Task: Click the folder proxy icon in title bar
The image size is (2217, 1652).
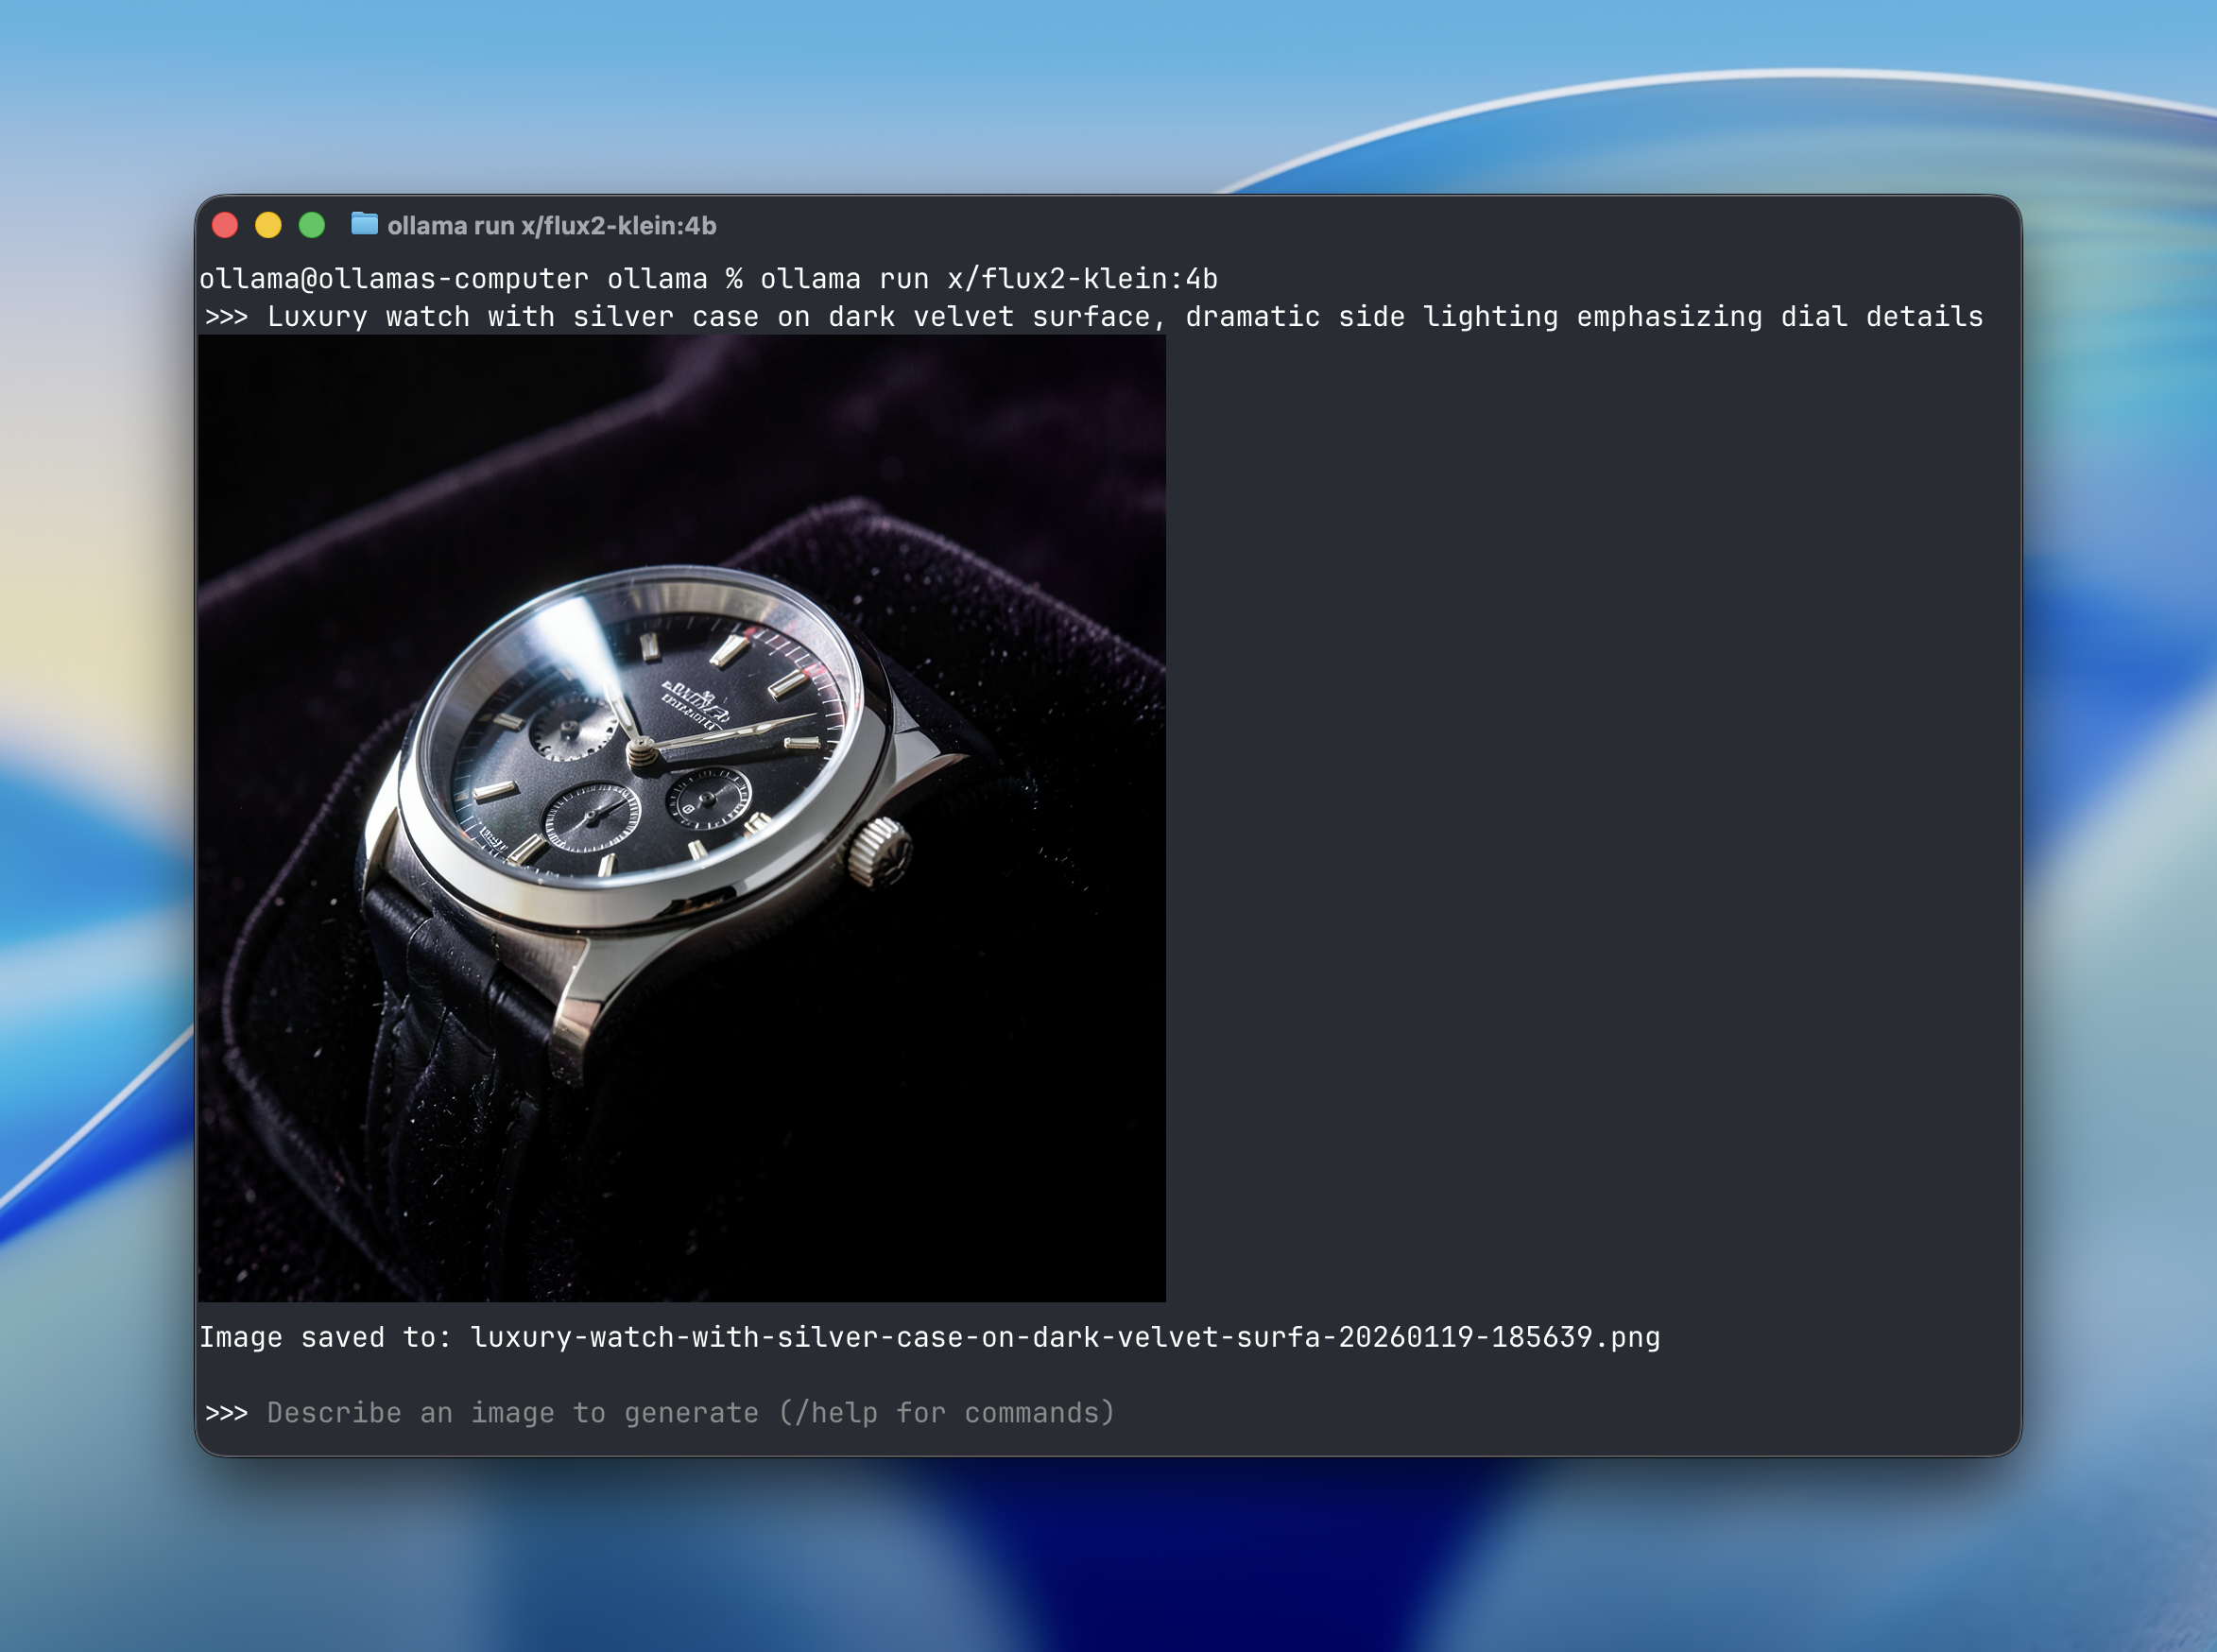Action: [x=364, y=225]
